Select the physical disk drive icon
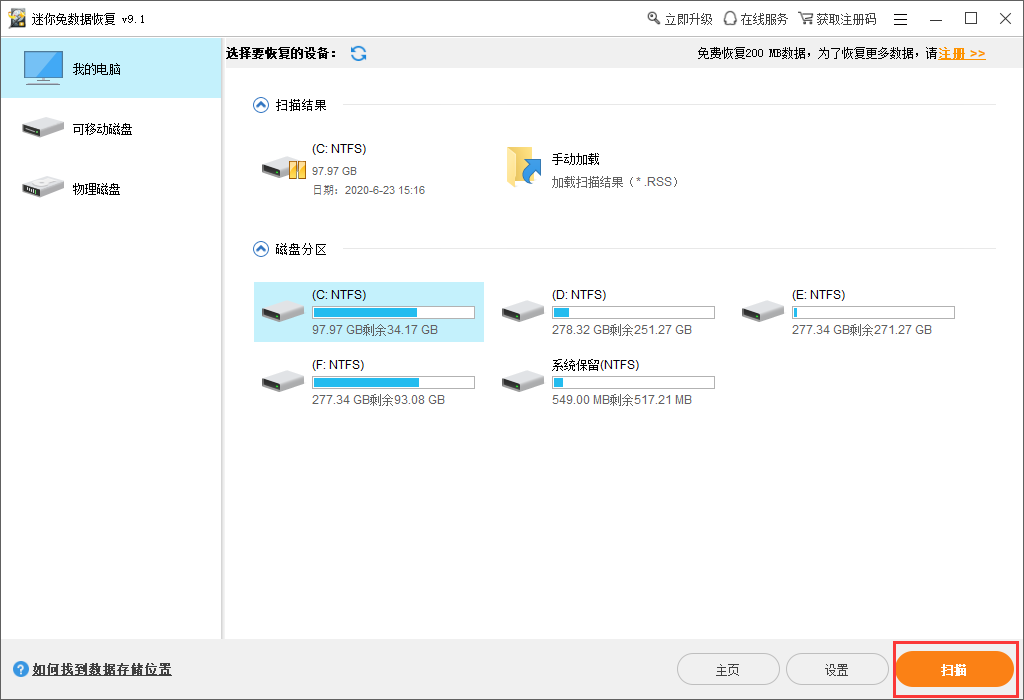 [x=43, y=187]
